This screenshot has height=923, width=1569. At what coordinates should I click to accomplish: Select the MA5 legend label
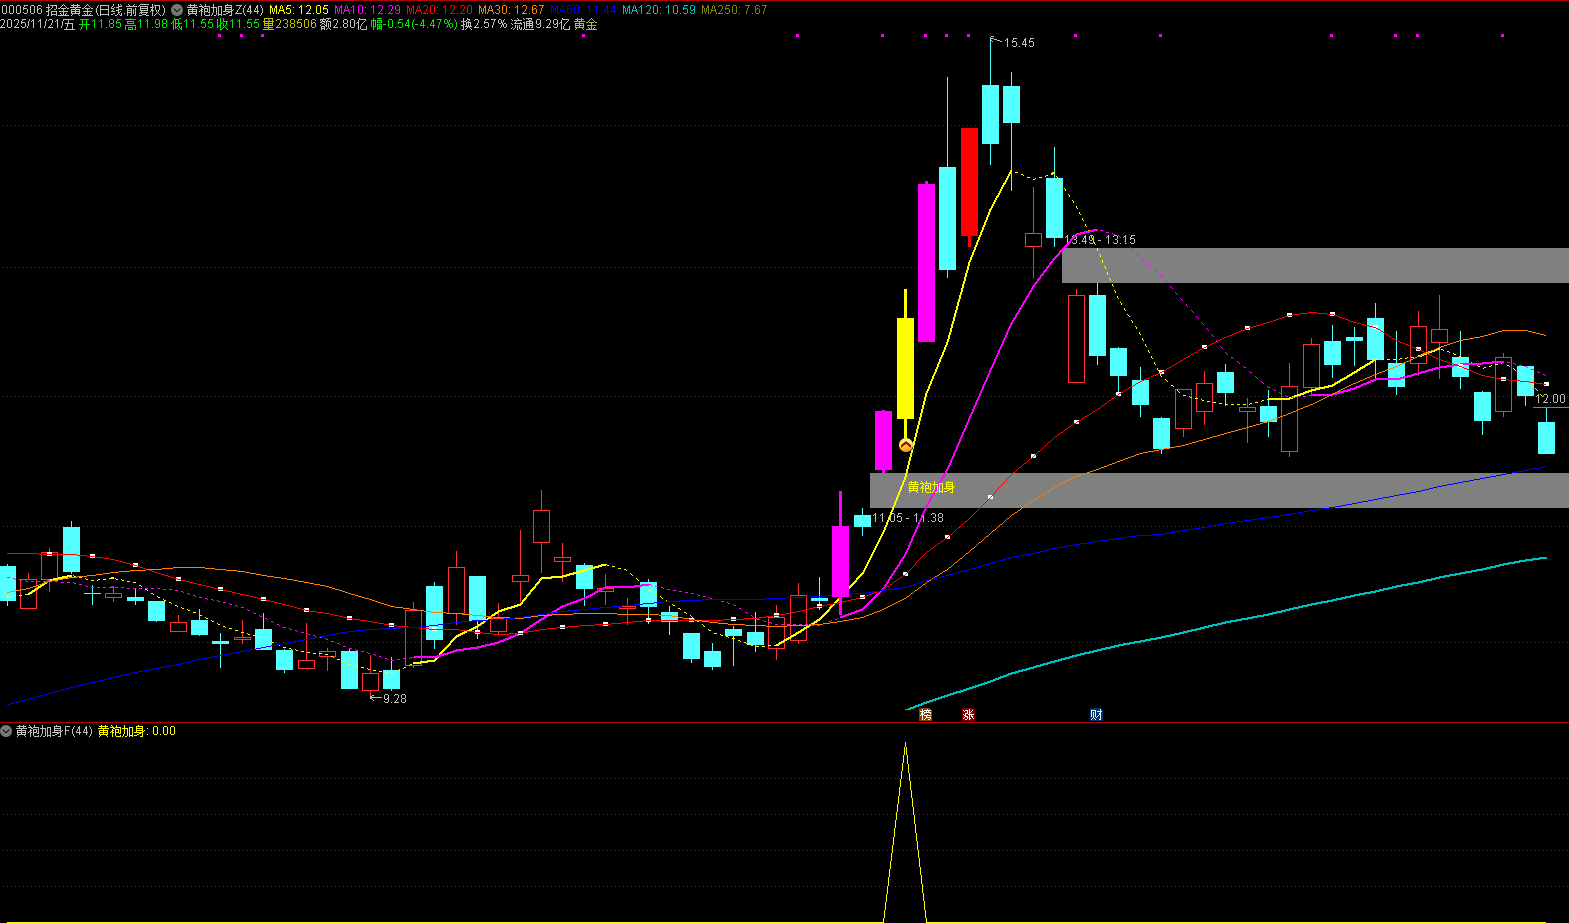[298, 10]
